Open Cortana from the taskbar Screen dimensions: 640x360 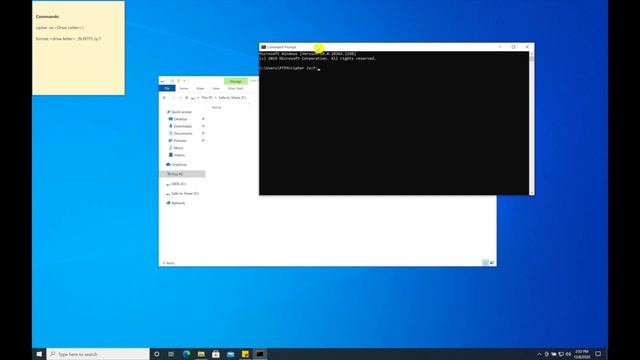pos(157,354)
